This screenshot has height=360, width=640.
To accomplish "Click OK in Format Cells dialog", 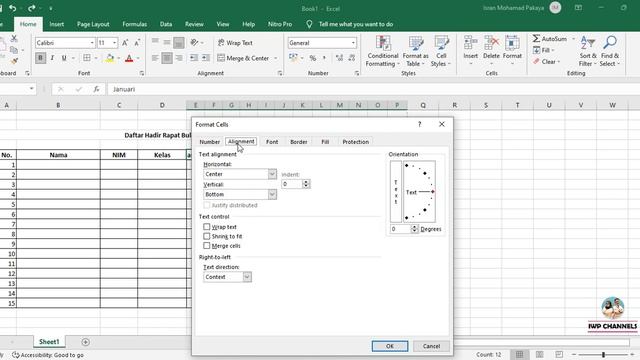I will (390, 346).
